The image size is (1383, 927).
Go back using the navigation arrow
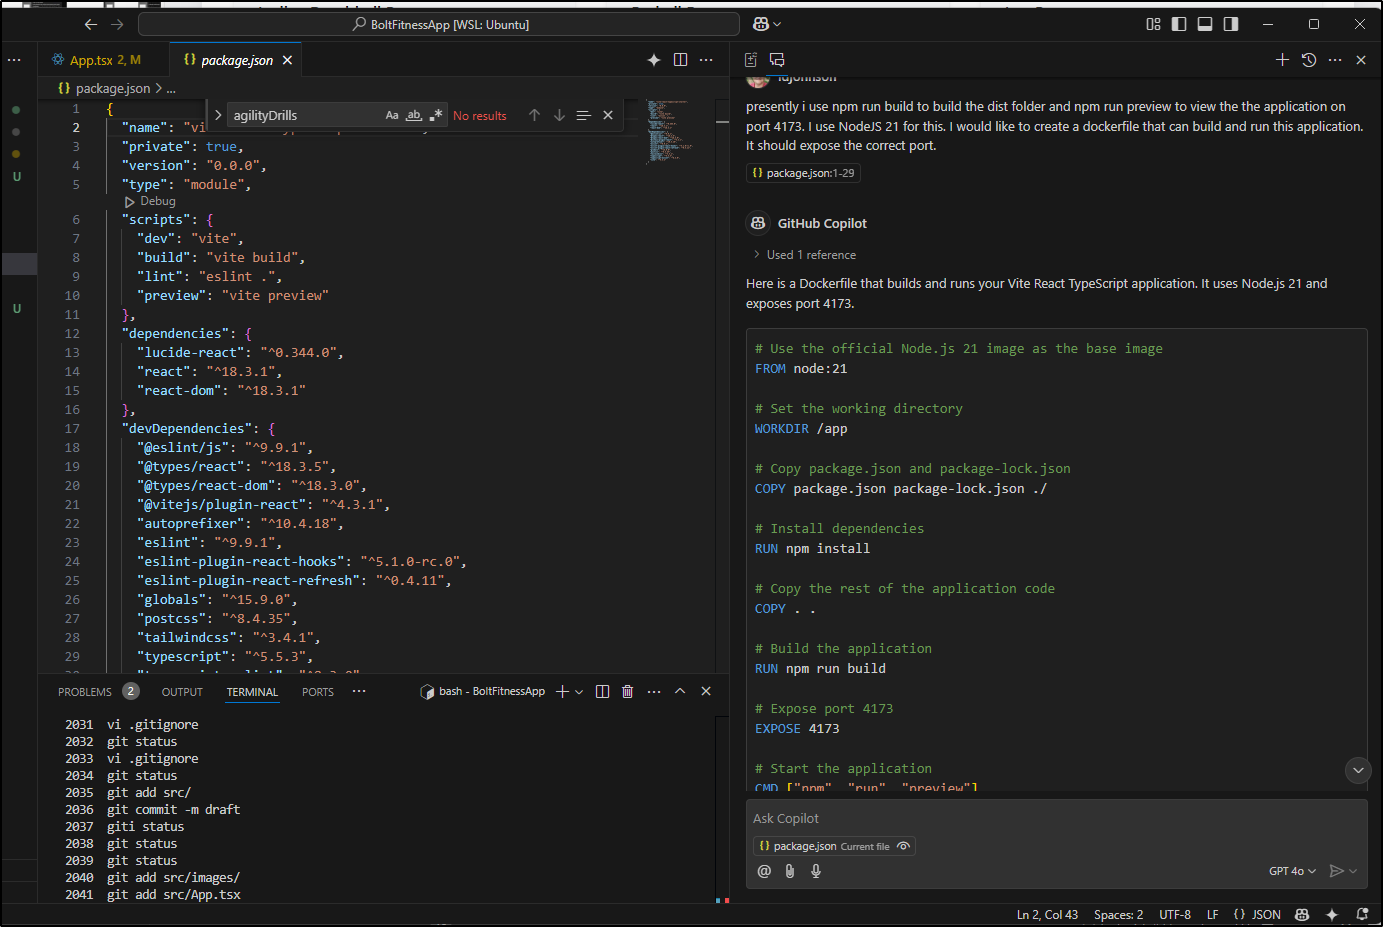pyautogui.click(x=90, y=24)
